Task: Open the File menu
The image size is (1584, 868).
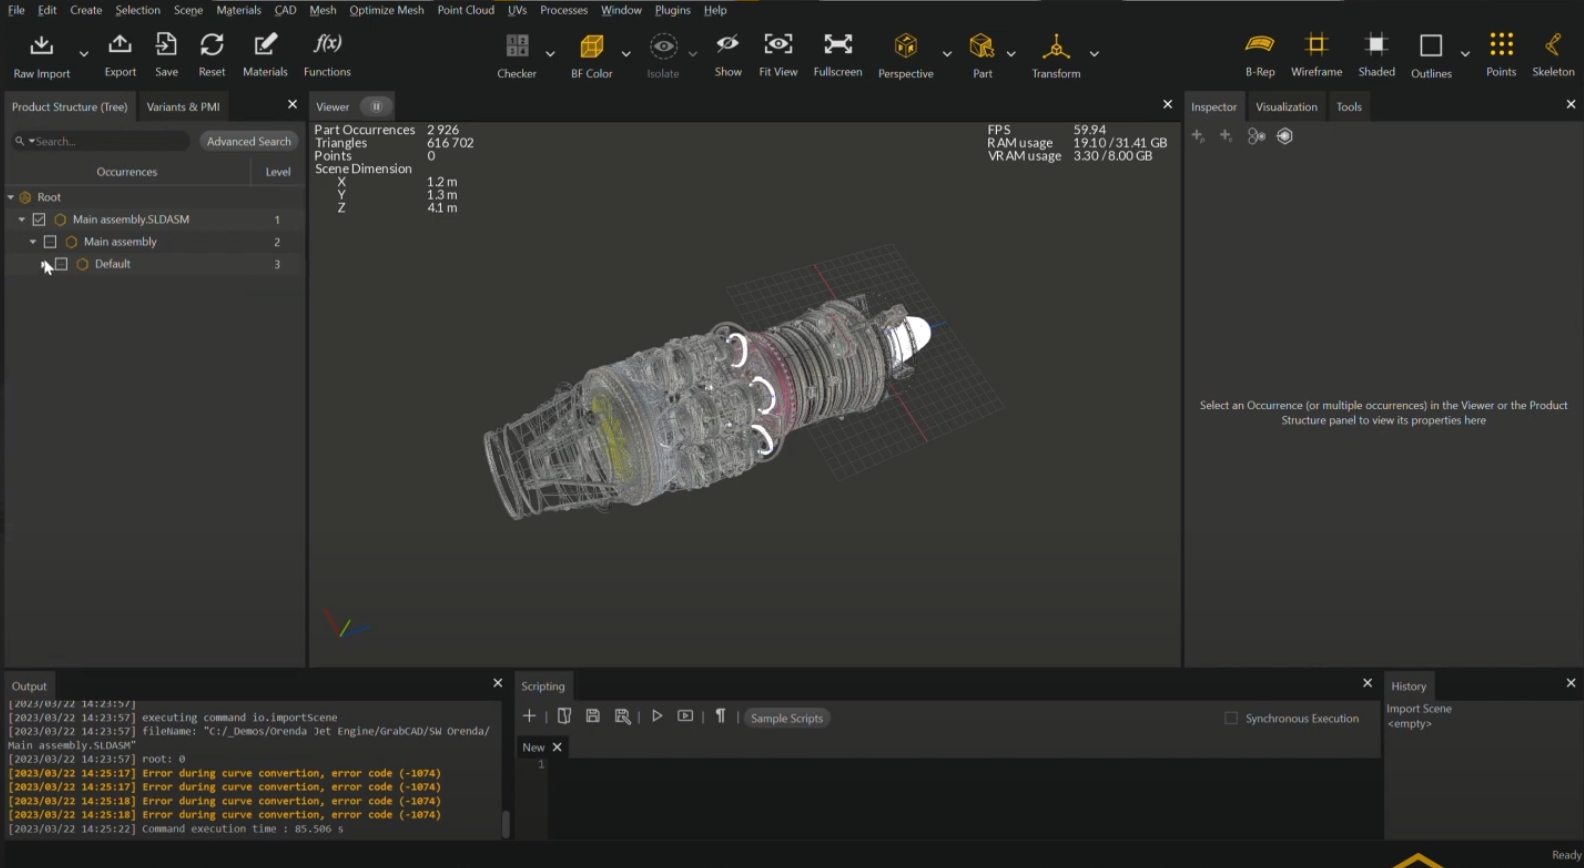Action: (16, 10)
